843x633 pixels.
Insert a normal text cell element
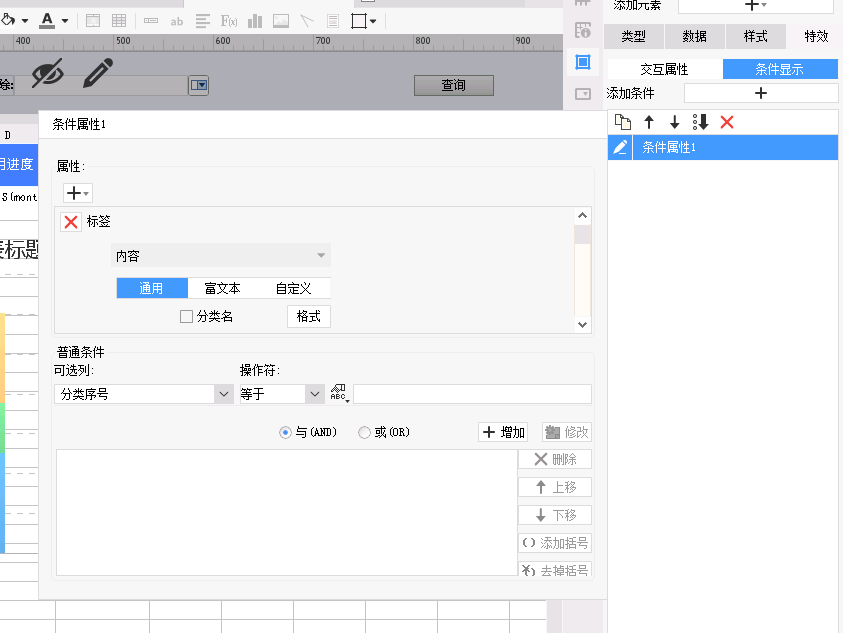point(151,21)
